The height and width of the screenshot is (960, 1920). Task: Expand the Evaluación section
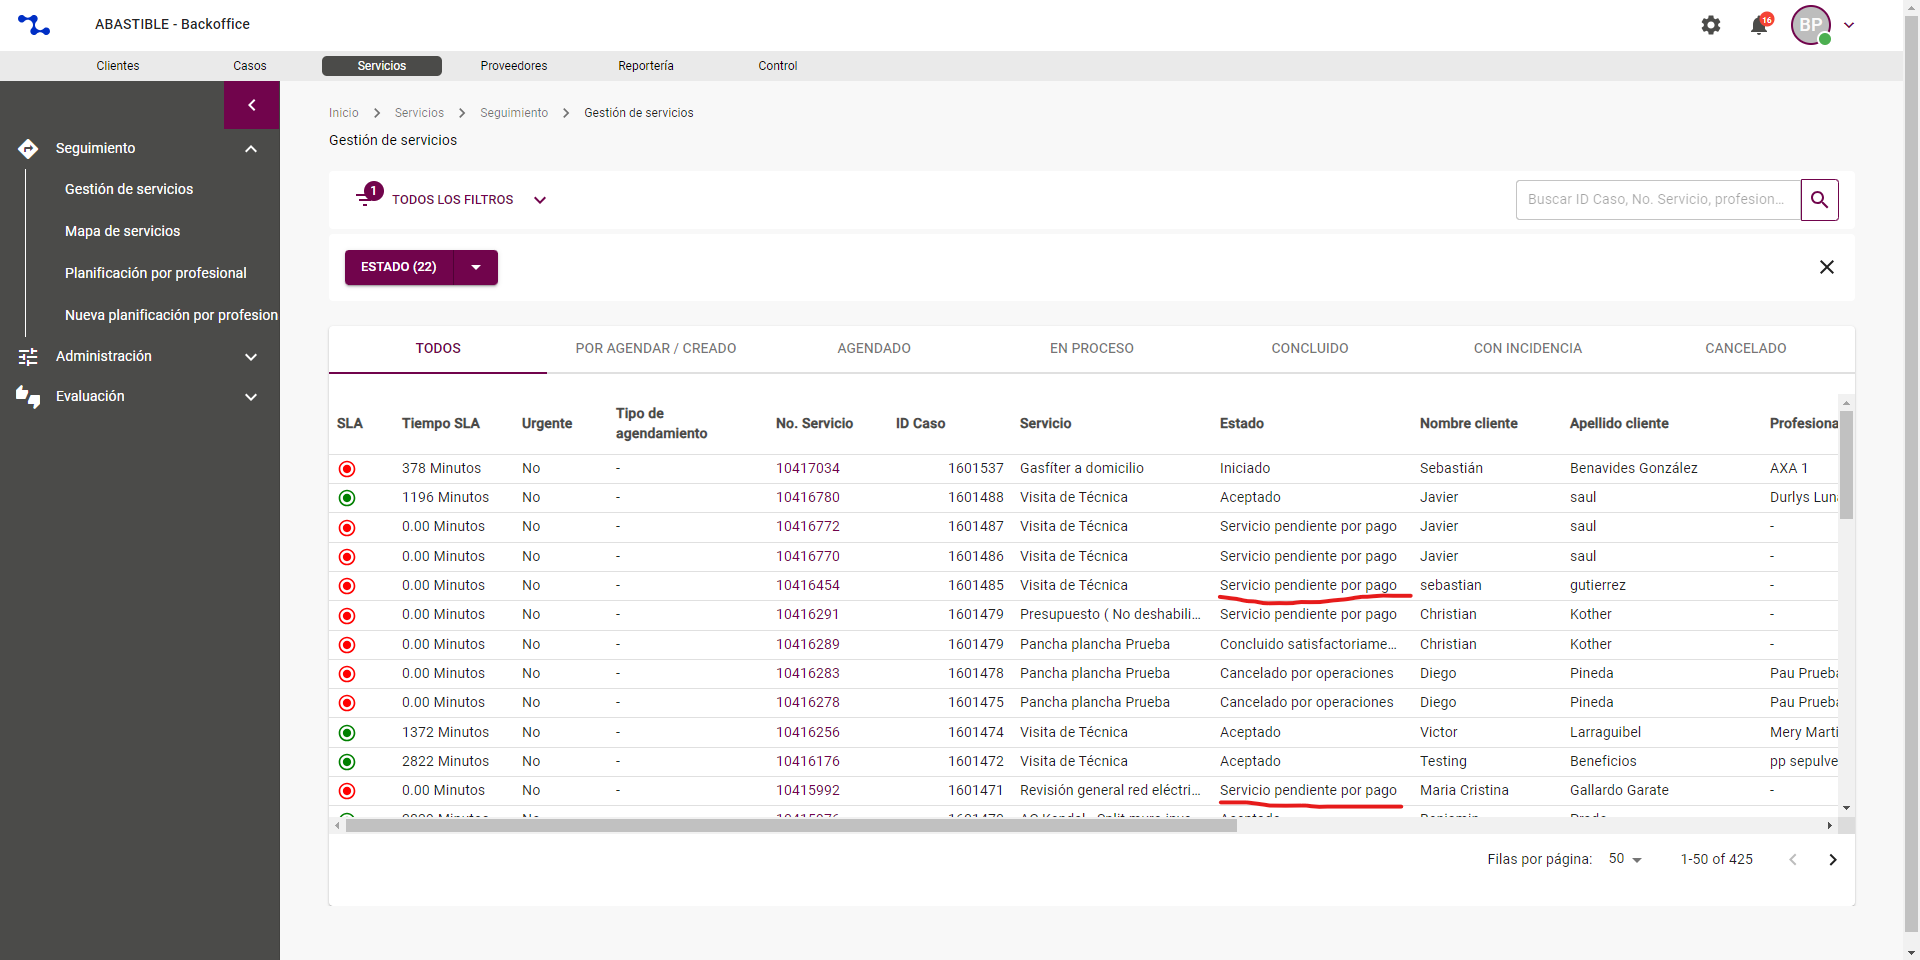[x=251, y=397]
